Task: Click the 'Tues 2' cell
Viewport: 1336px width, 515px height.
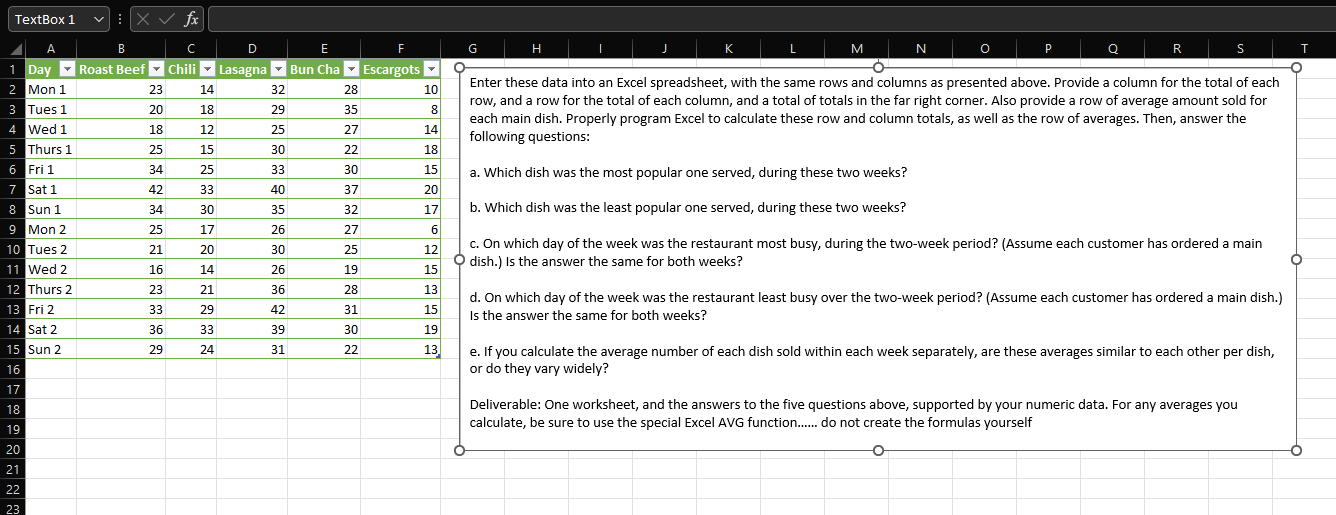Action: coord(50,249)
